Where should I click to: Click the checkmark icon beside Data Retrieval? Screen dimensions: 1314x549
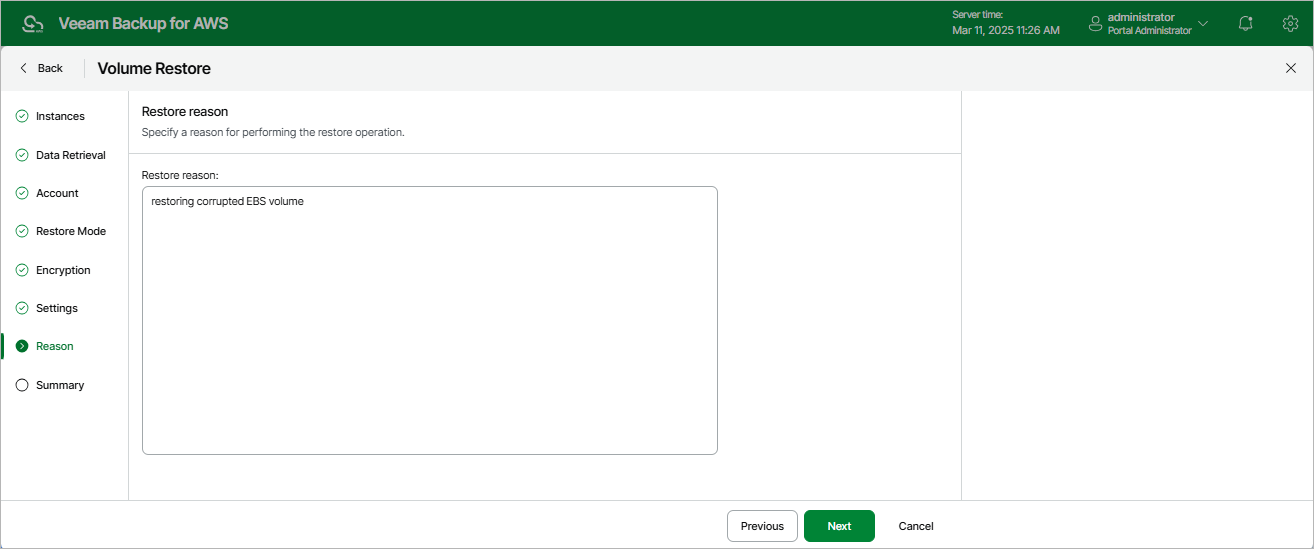coord(22,155)
